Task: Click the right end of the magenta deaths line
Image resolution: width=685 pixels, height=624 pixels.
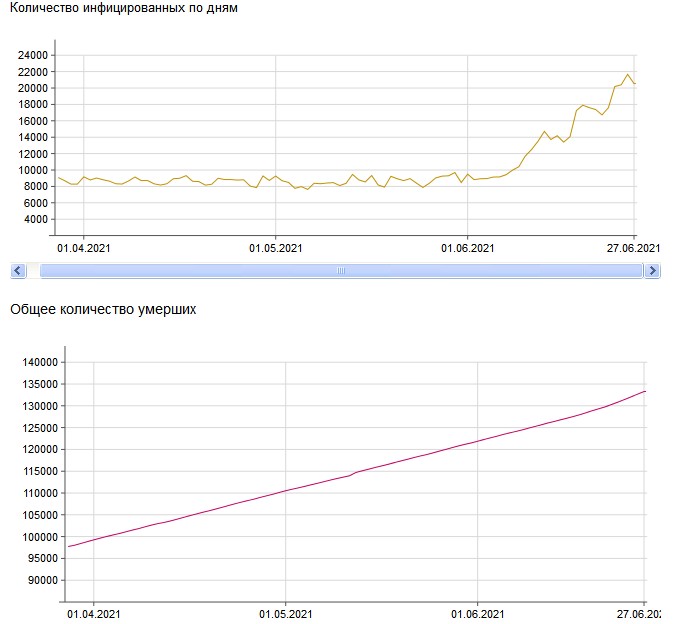Action: coord(645,391)
